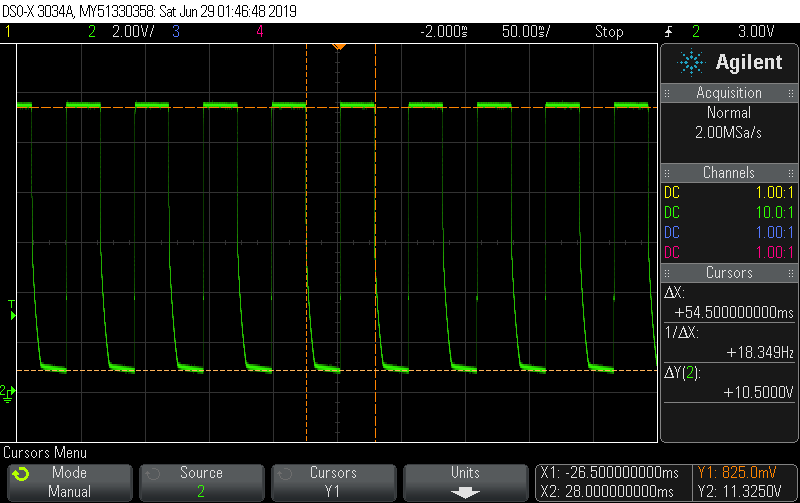Click the ΔY(2) value +10.5000V

pyautogui.click(x=758, y=392)
